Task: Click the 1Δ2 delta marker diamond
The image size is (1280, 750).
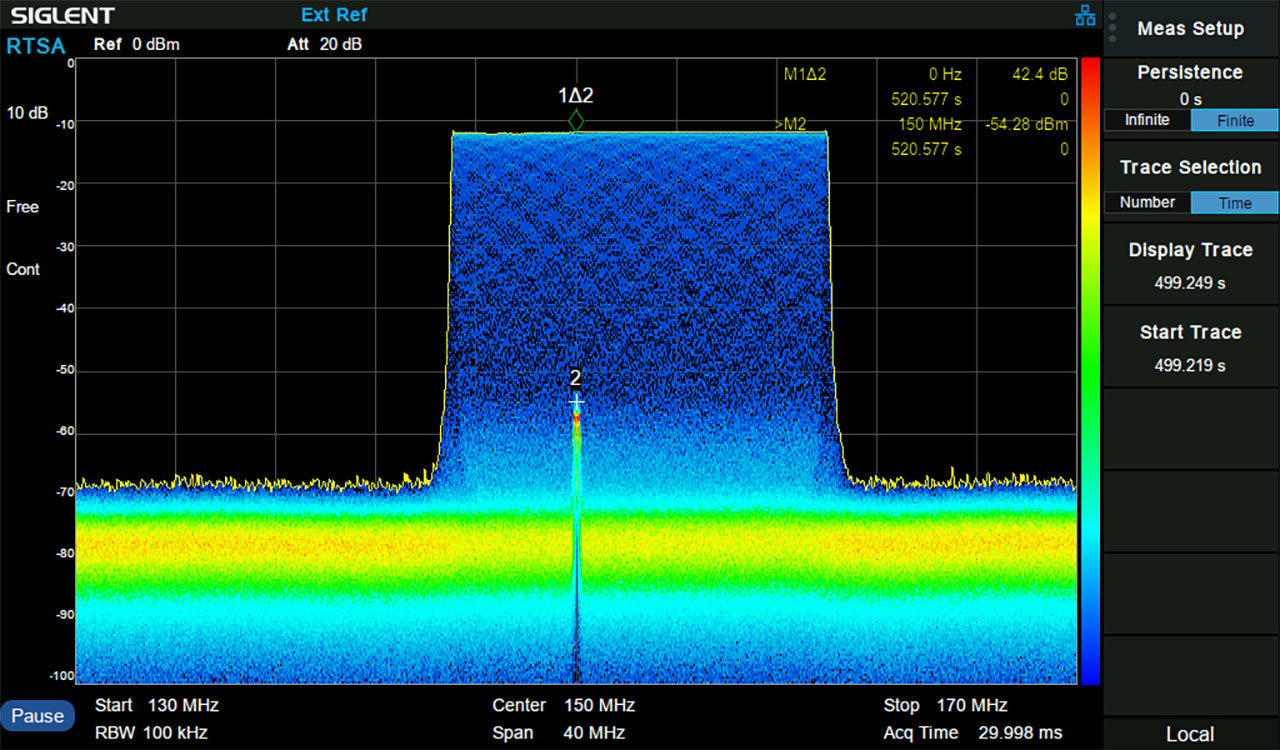Action: [x=575, y=120]
